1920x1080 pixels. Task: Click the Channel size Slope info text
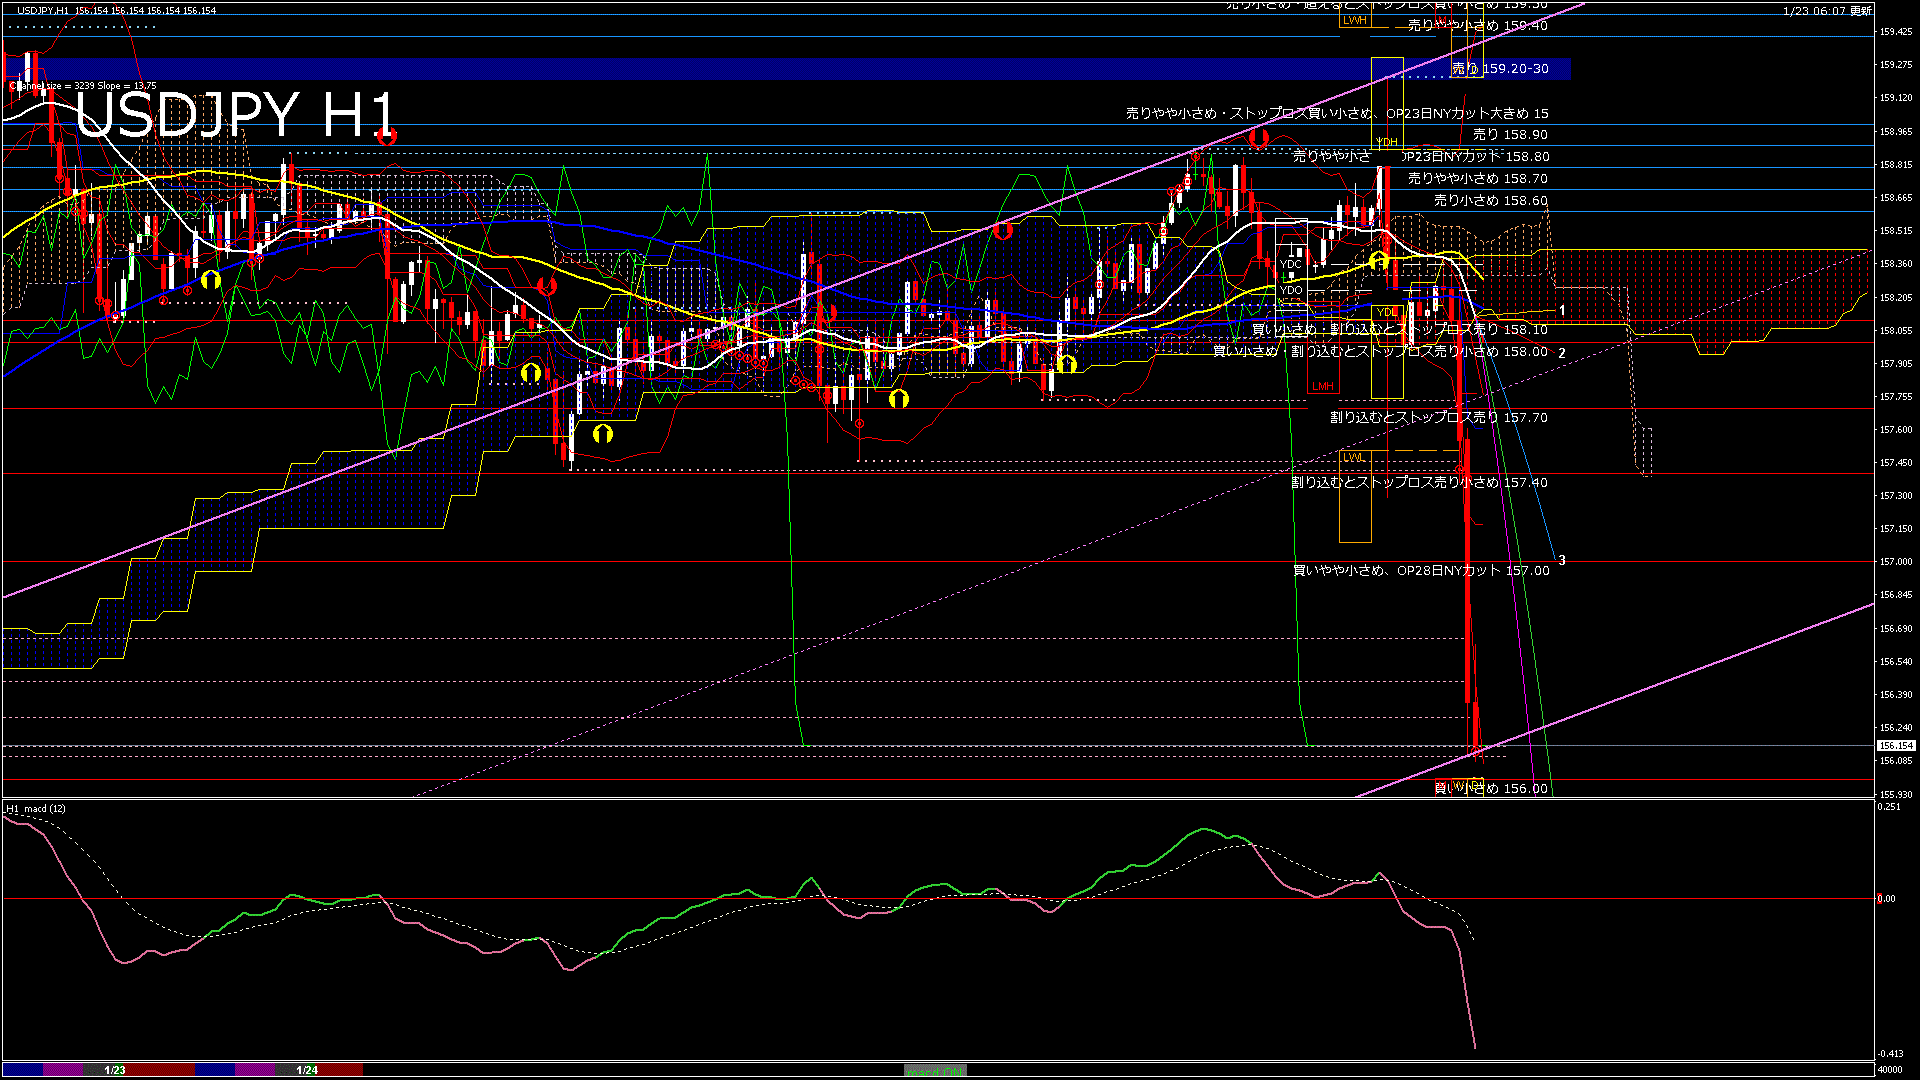click(x=84, y=86)
